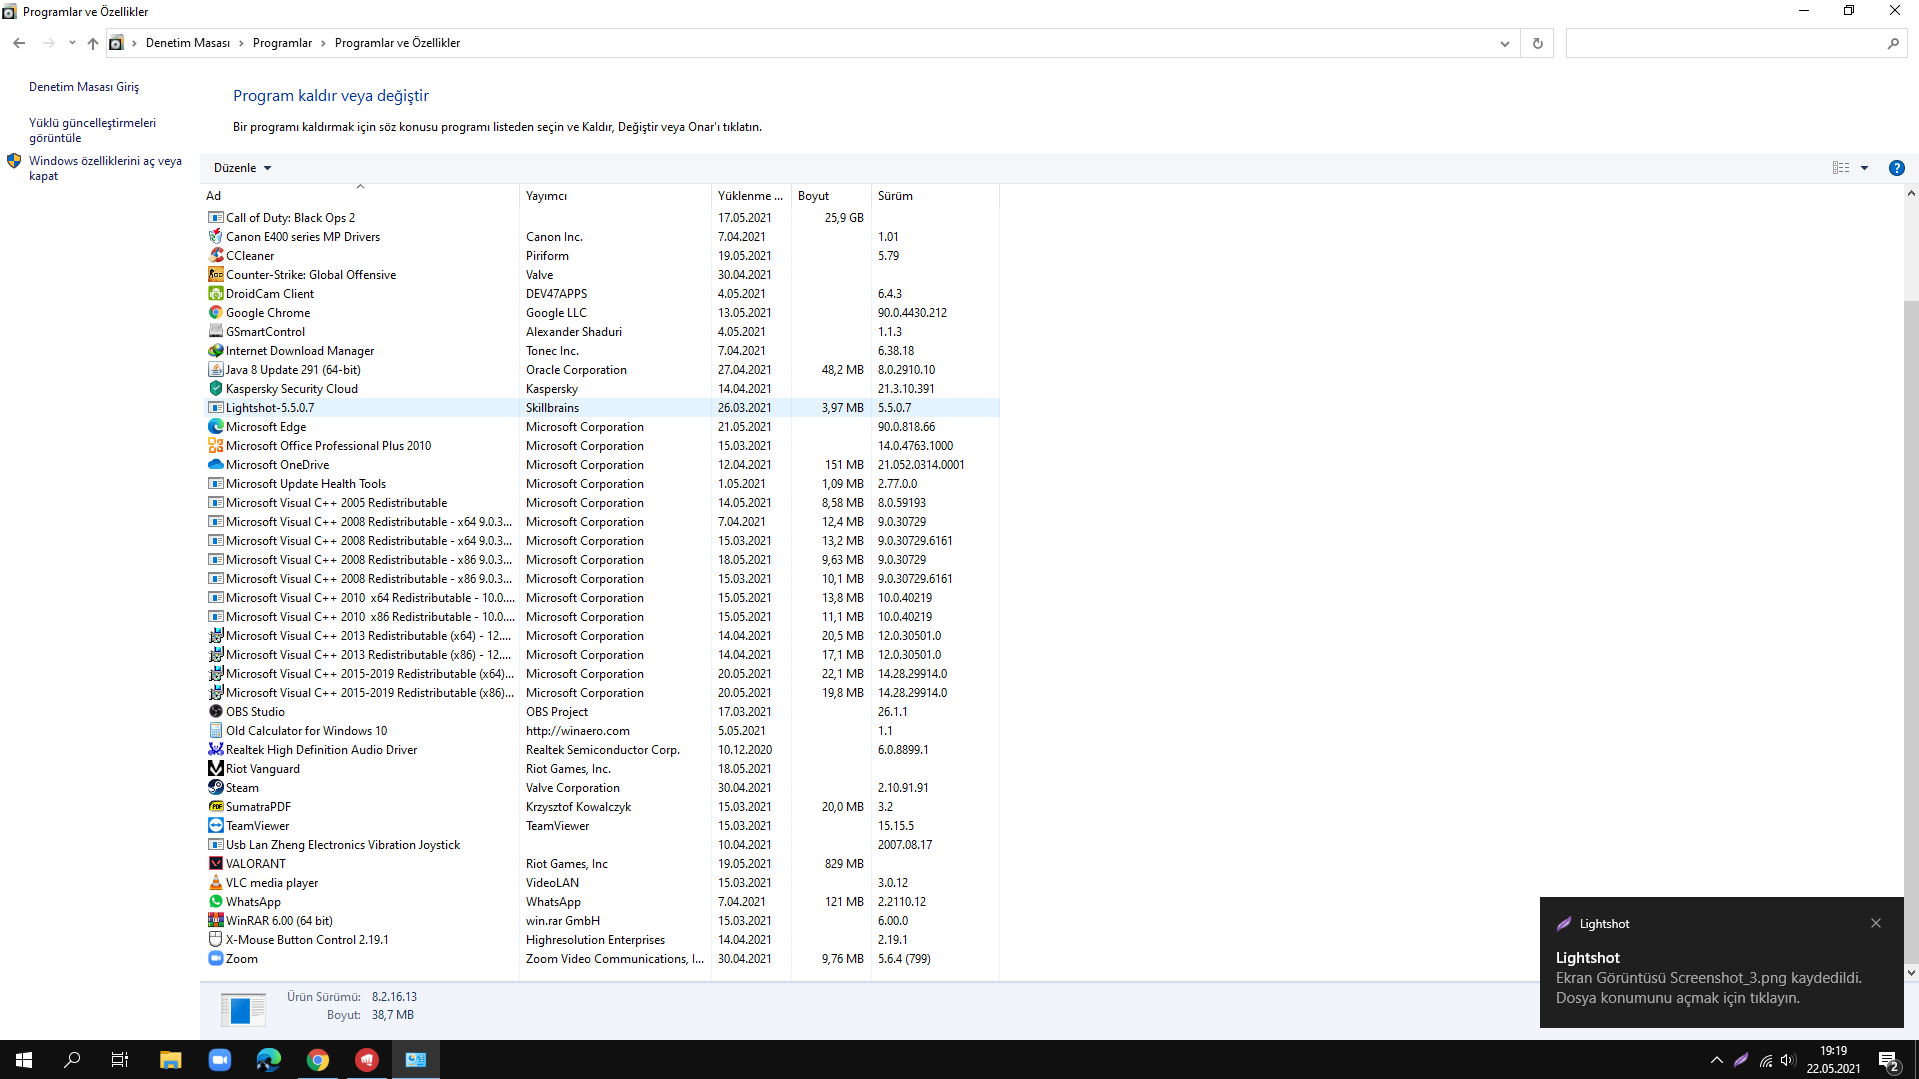This screenshot has height=1079, width=1919.
Task: Go up one folder level
Action: tap(93, 43)
